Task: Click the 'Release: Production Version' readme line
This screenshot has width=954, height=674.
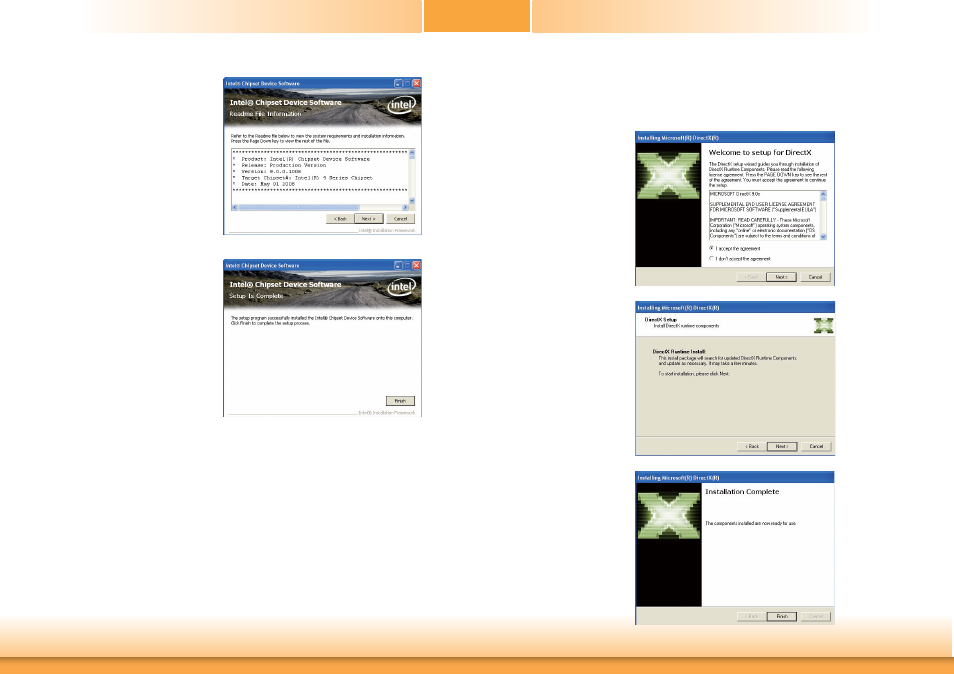Action: click(284, 165)
